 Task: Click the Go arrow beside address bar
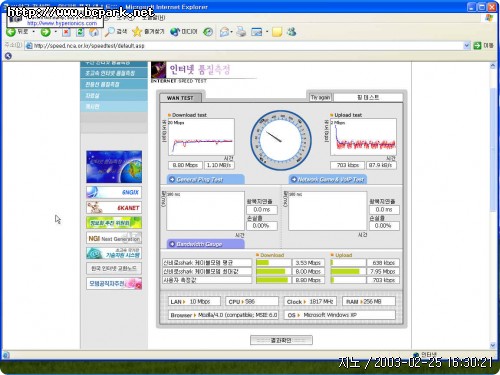(477, 45)
